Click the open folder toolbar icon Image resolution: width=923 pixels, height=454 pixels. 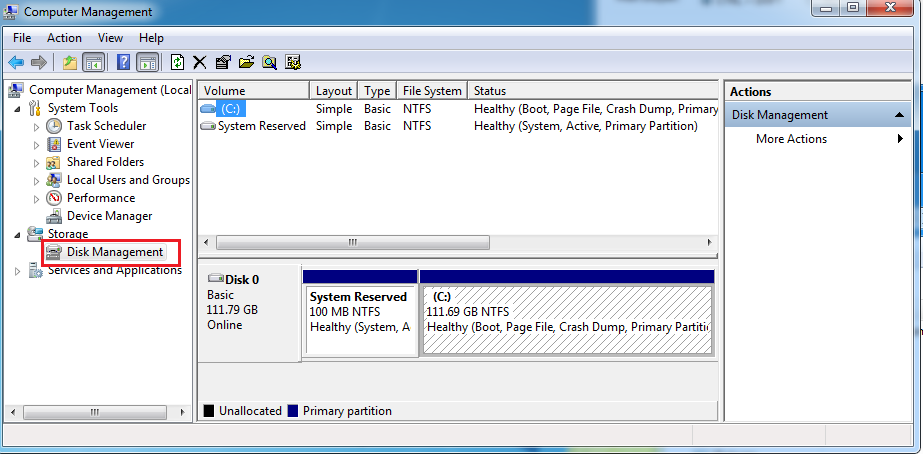(246, 62)
